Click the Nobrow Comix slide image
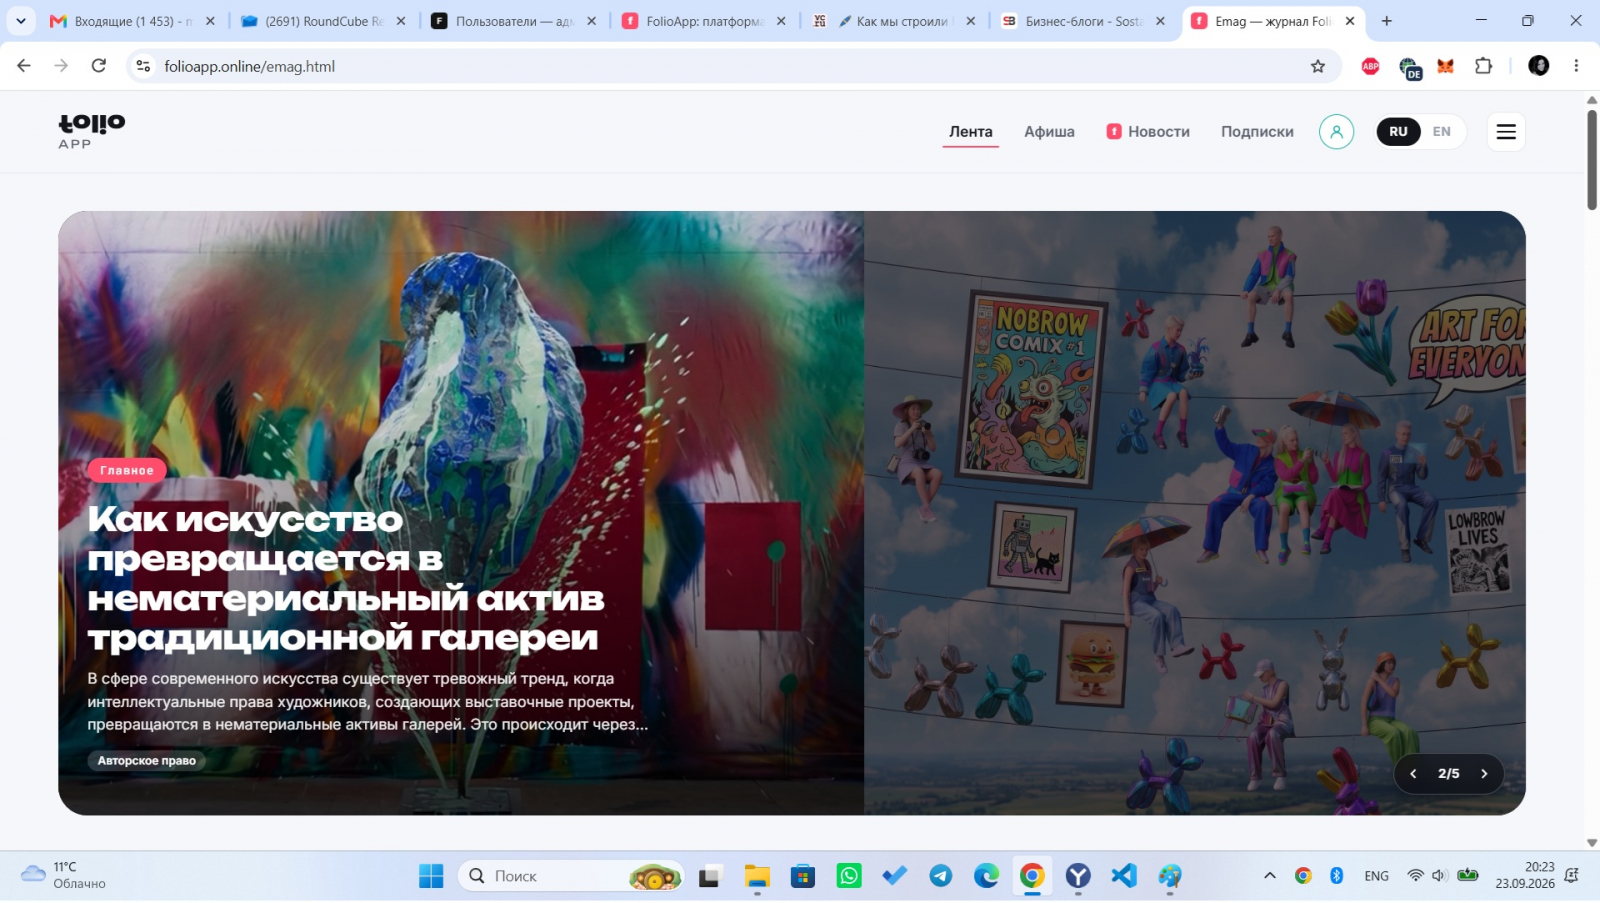 pyautogui.click(x=1194, y=513)
